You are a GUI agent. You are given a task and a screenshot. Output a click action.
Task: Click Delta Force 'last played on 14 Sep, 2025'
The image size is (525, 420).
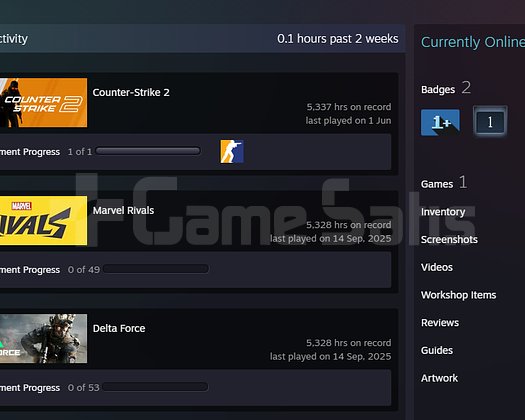click(x=330, y=356)
